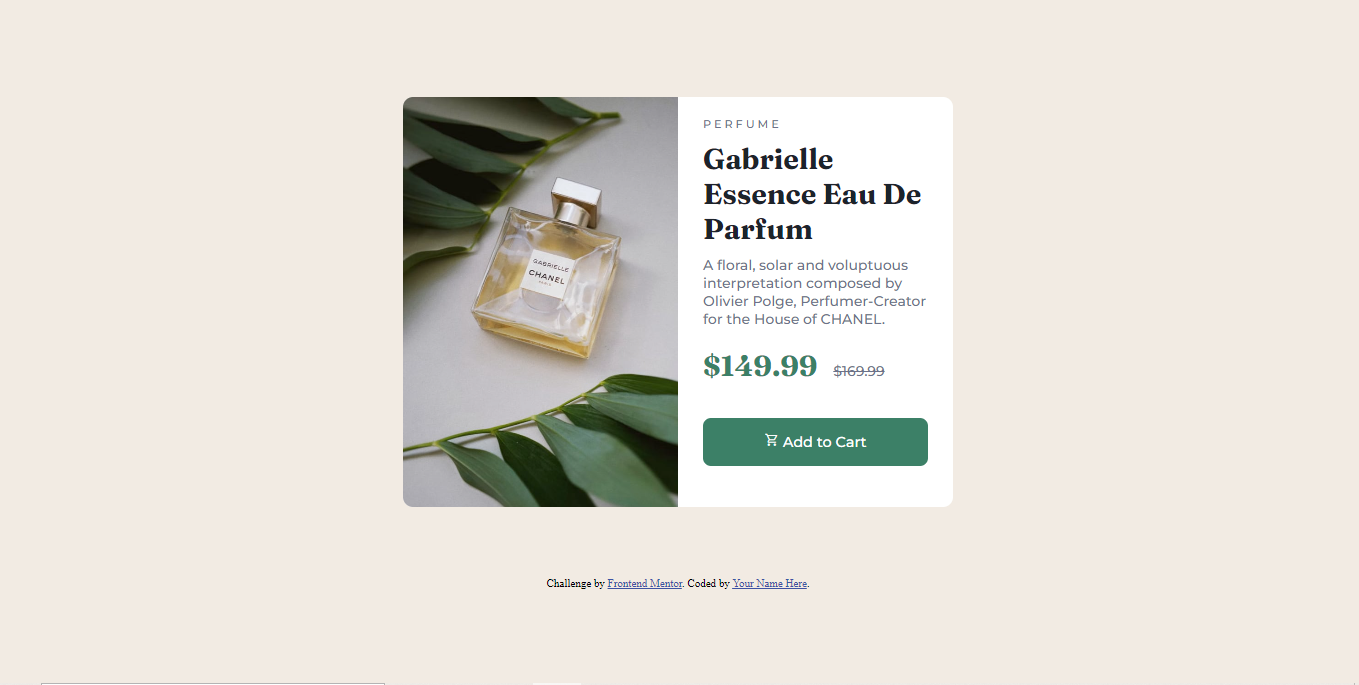
Task: Click the crossed-out $169.99 original price
Action: coord(859,371)
